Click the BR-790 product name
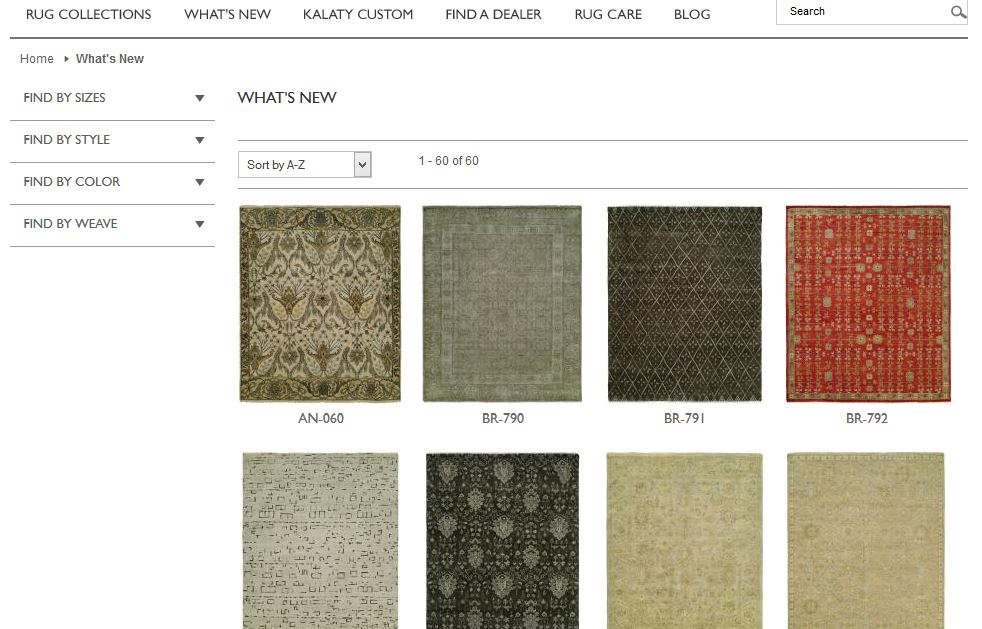This screenshot has height=629, width=982. click(503, 418)
